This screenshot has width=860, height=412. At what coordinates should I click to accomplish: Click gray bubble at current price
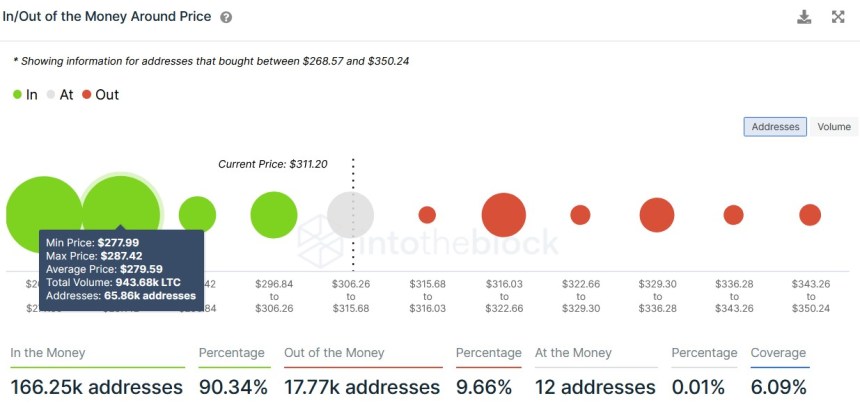coord(351,215)
